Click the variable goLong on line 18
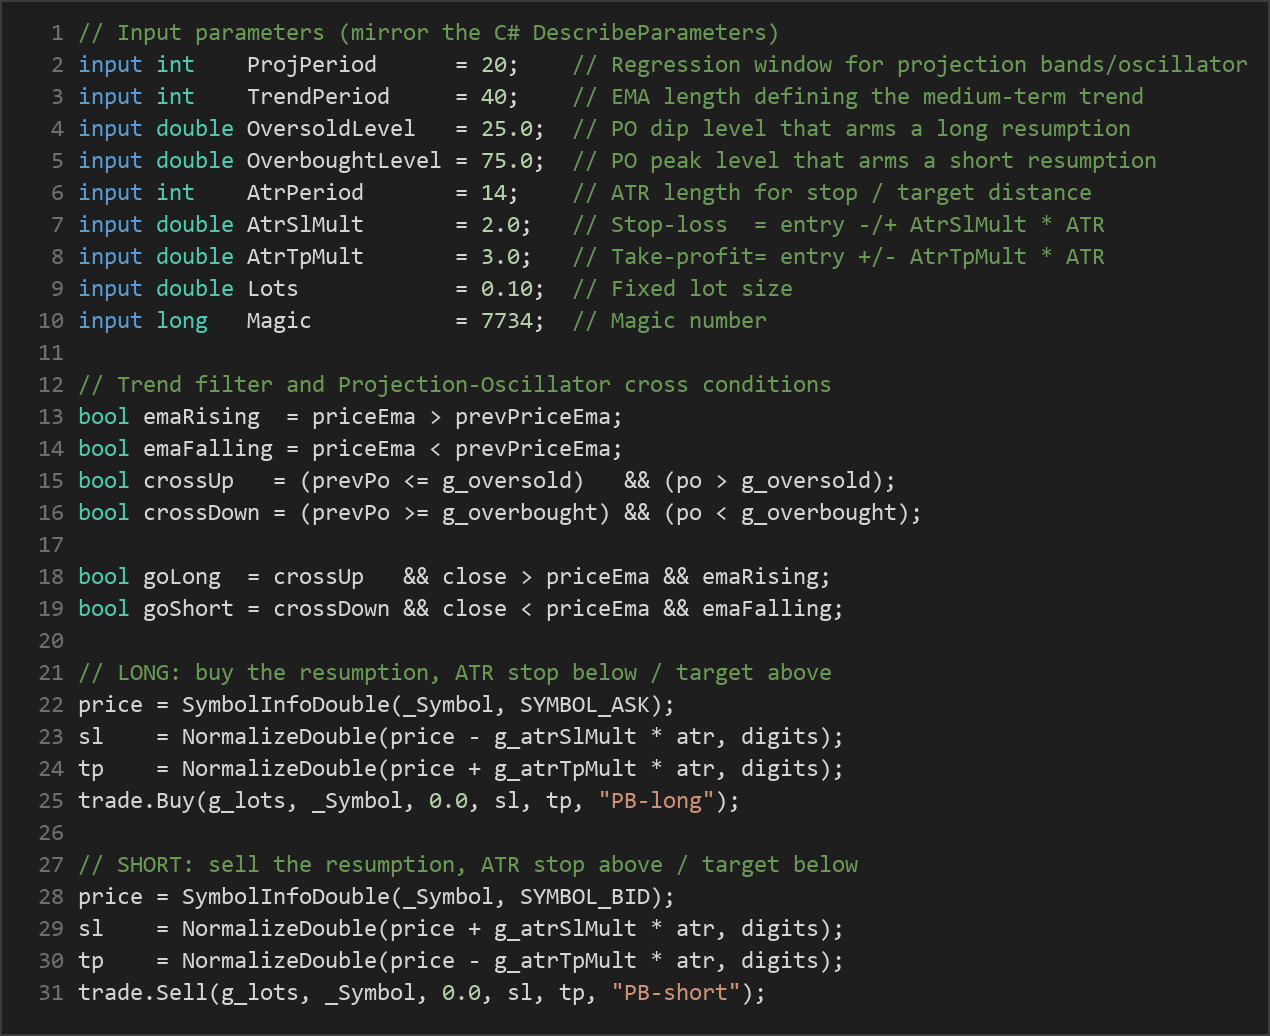Screen dimensions: 1270x1036 pos(182,577)
